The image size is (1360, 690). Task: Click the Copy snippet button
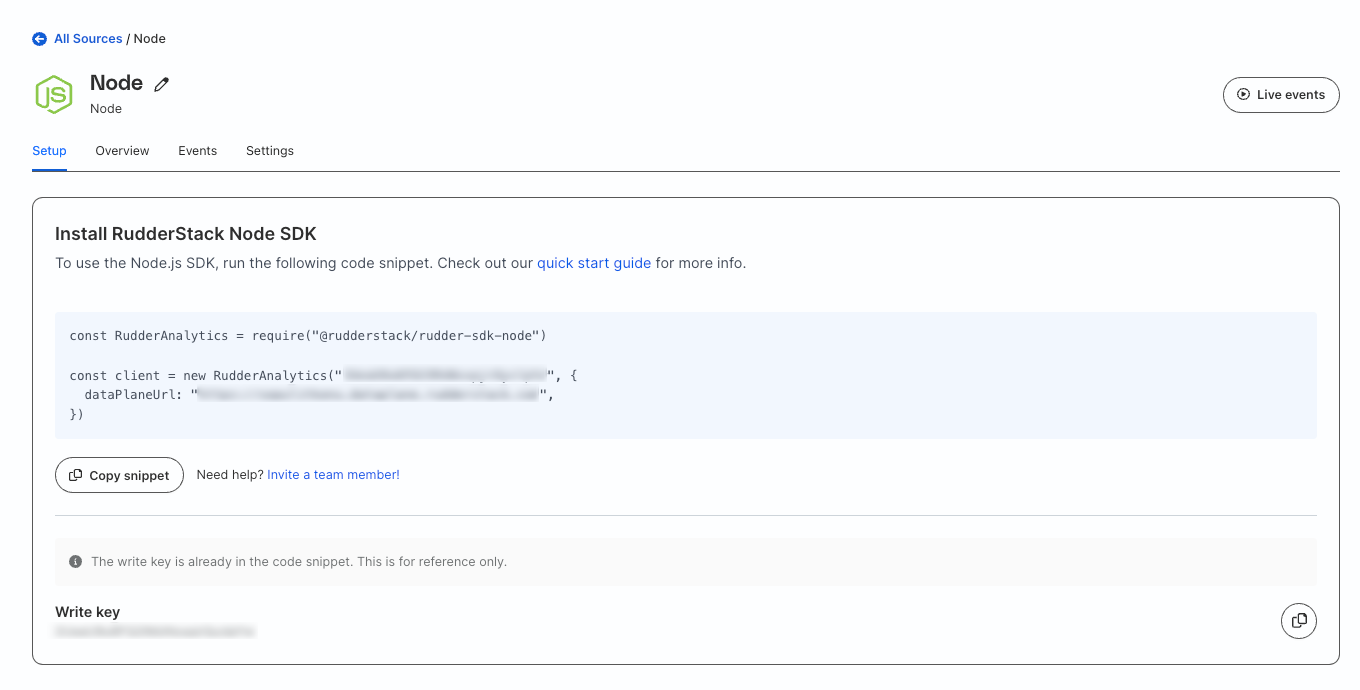119,475
